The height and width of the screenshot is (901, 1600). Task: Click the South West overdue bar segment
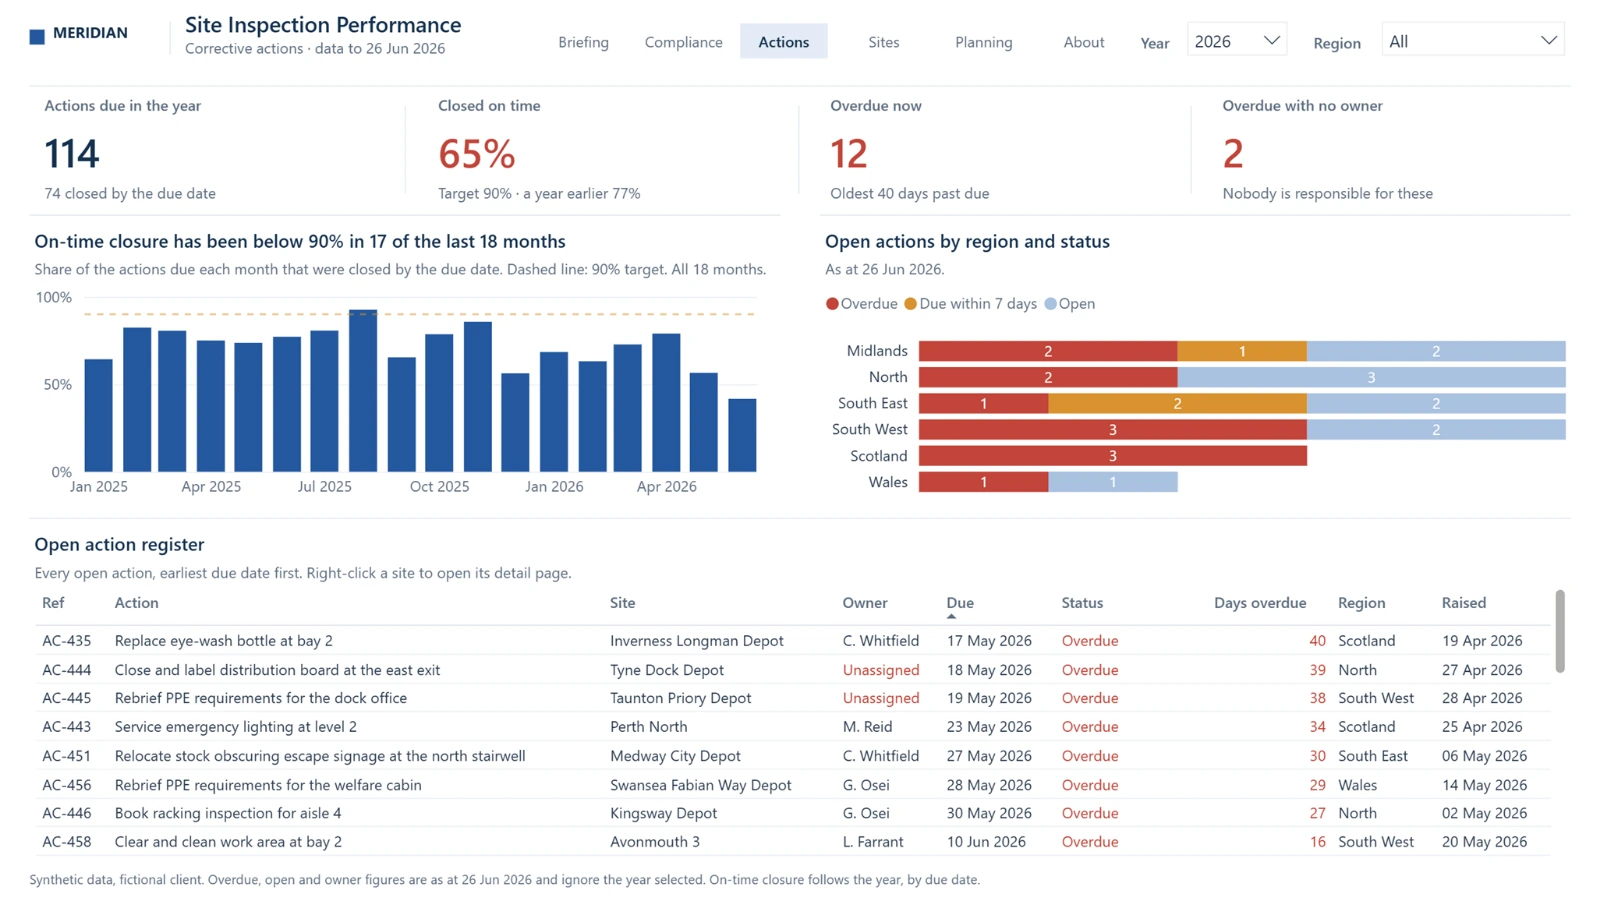(1112, 430)
